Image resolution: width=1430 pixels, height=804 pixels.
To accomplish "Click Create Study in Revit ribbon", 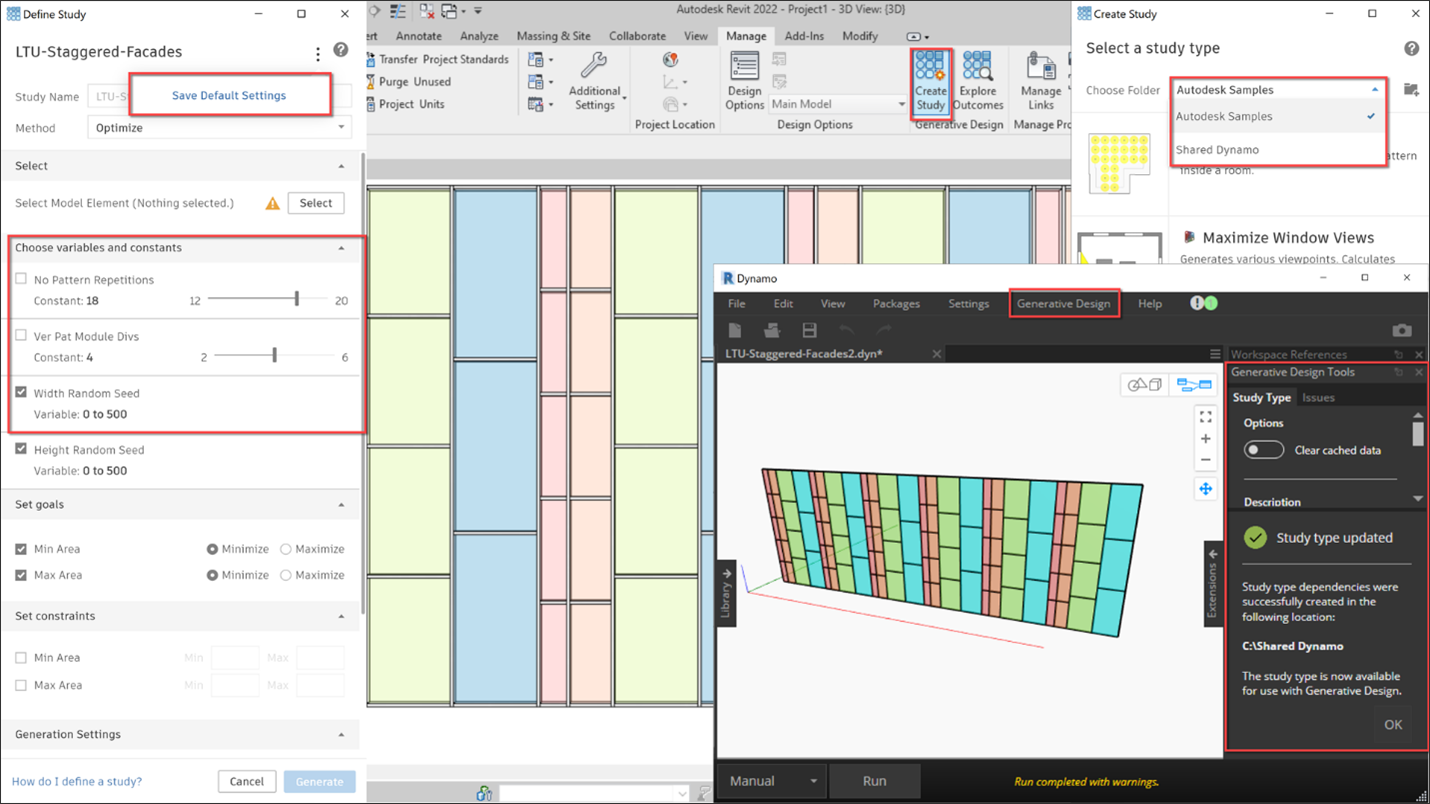I will click(930, 82).
